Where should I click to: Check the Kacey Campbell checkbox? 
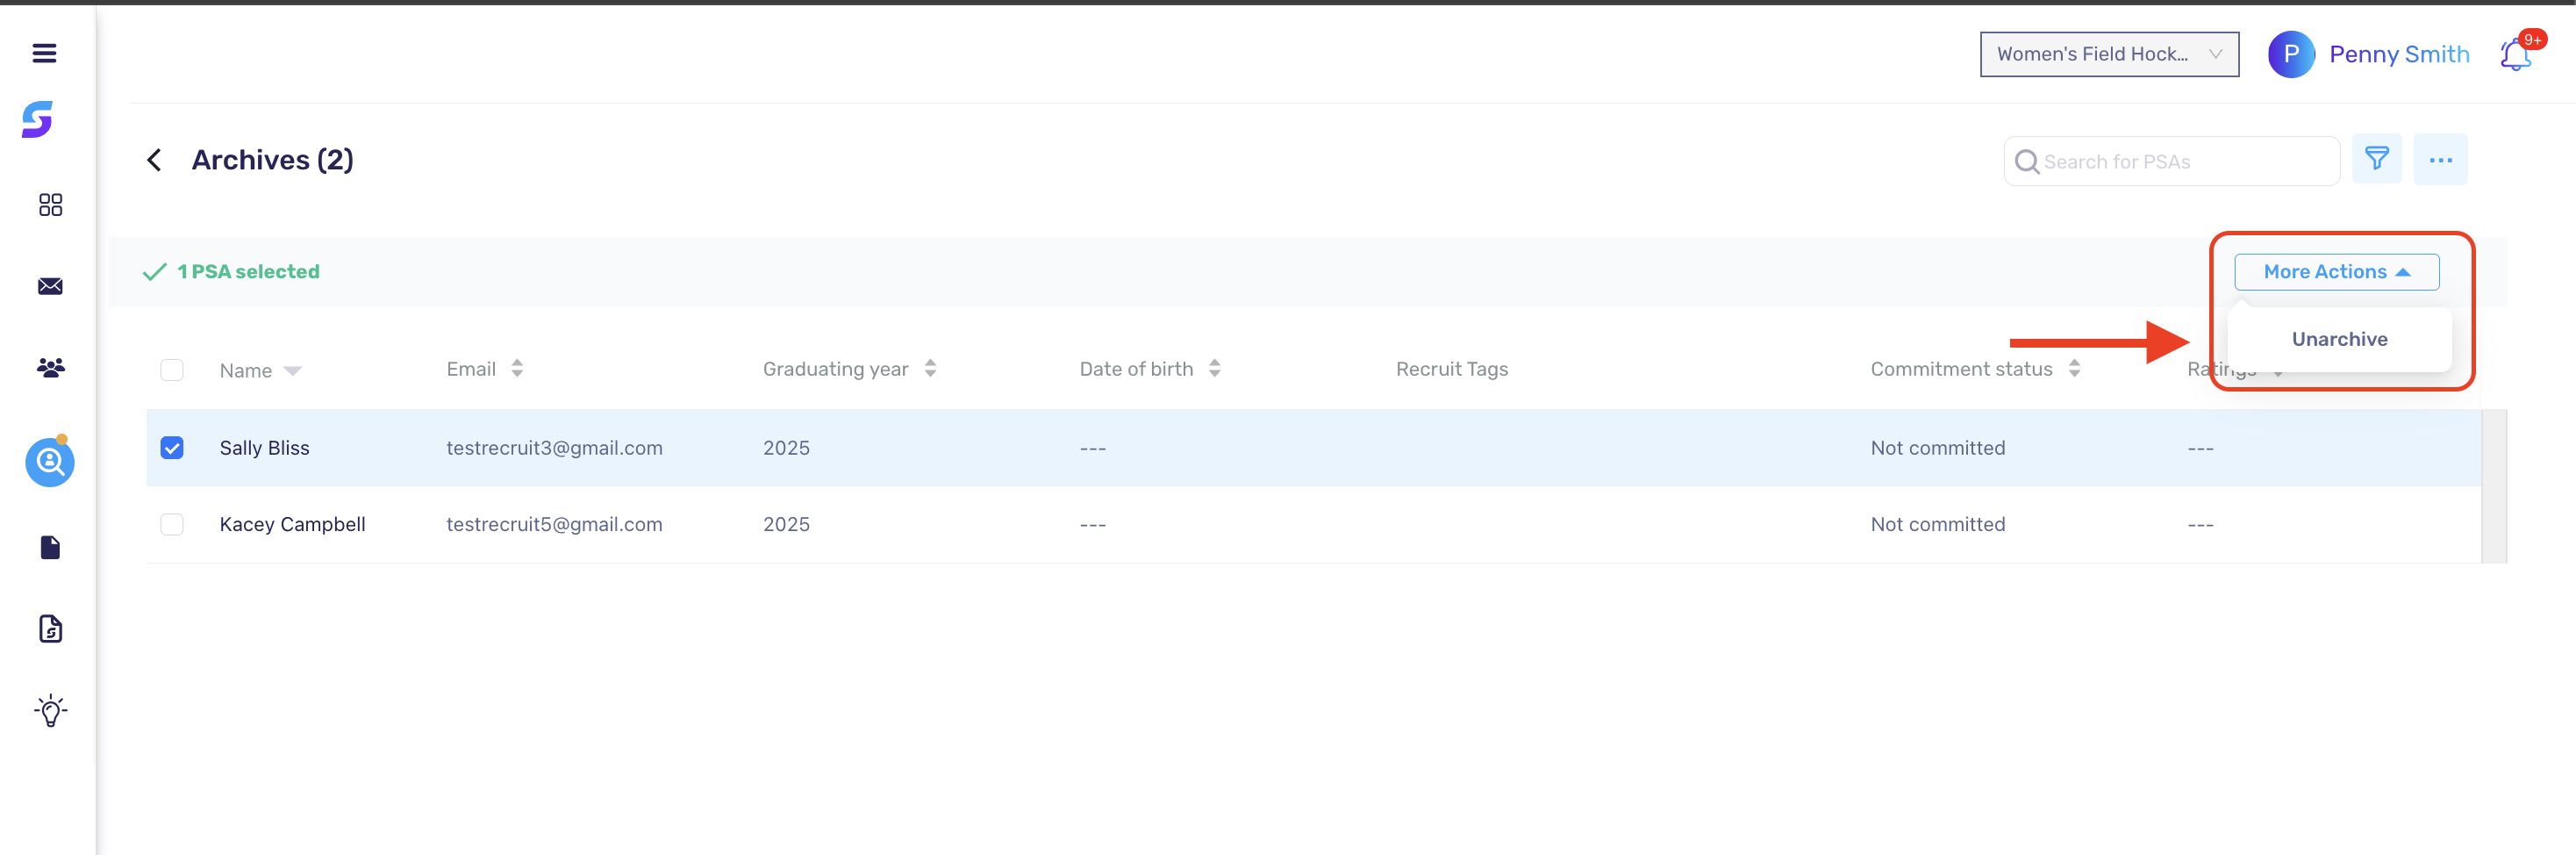[172, 525]
